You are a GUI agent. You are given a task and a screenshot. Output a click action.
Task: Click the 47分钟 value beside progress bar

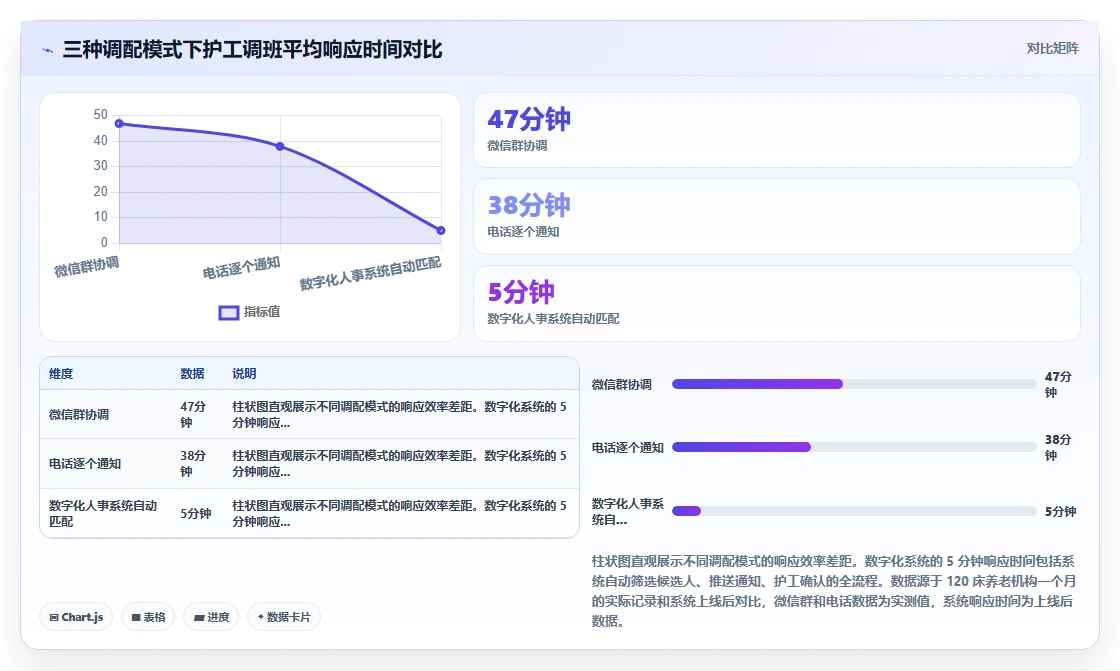pyautogui.click(x=1058, y=384)
